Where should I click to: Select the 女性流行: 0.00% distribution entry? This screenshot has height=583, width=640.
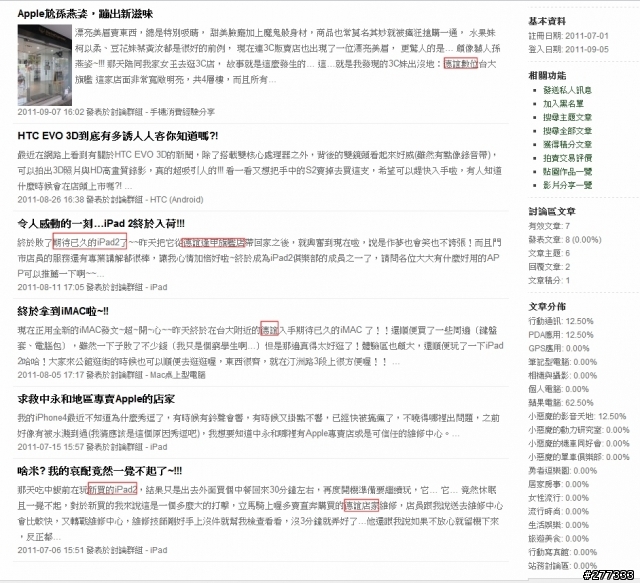(x=558, y=498)
